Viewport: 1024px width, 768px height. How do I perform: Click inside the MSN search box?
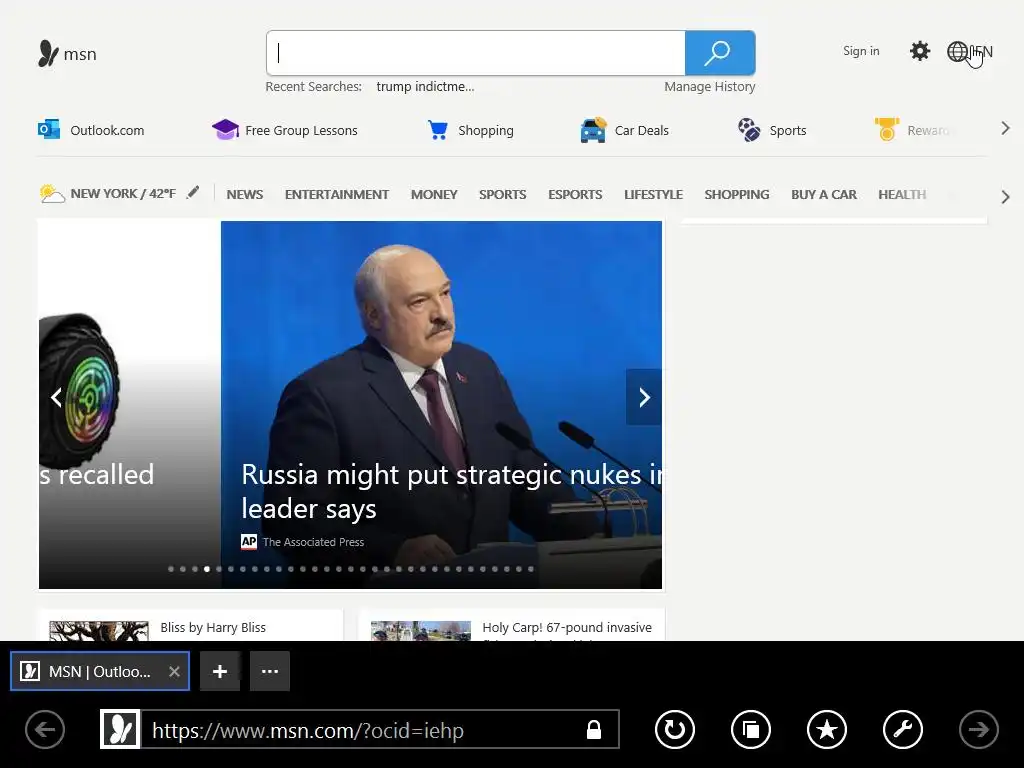[x=475, y=53]
